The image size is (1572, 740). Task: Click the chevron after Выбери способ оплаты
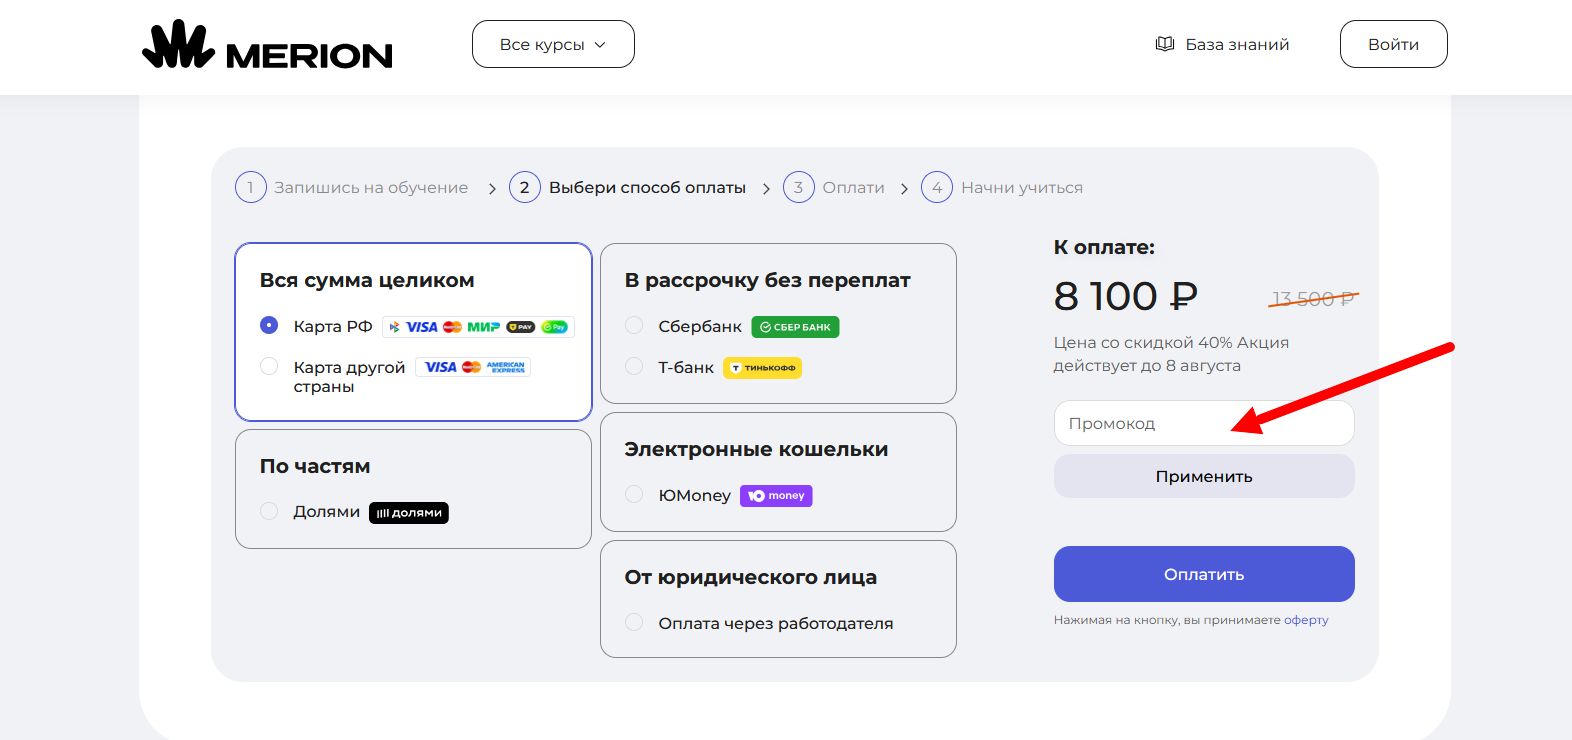pyautogui.click(x=766, y=188)
